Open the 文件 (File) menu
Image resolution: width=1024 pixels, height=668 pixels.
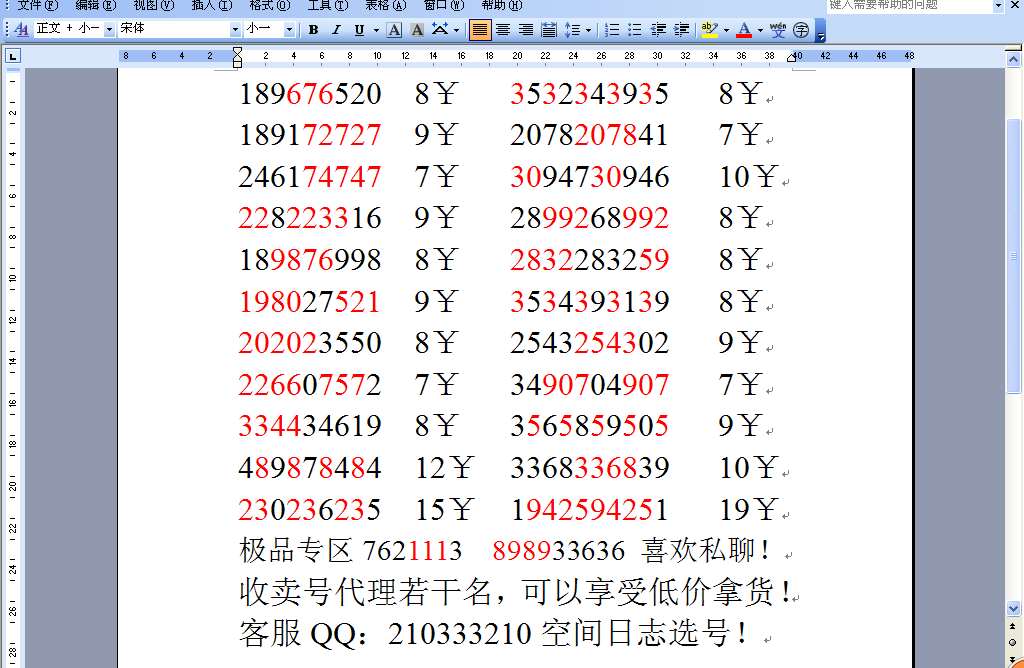[37, 5]
